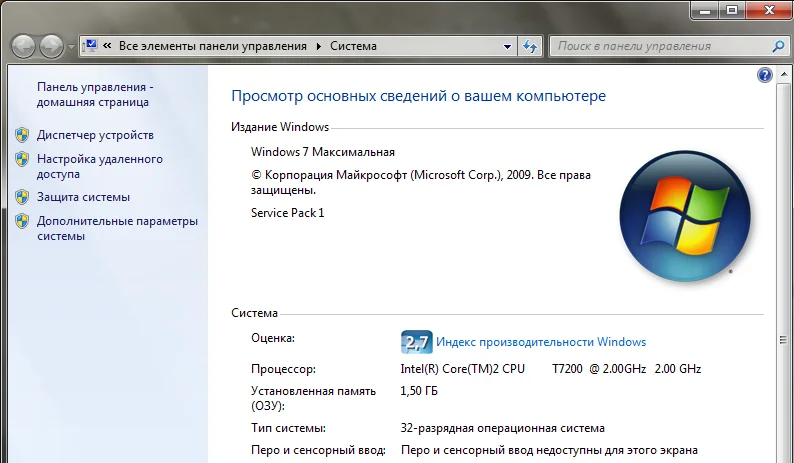Close the System window
794x463 pixels.
[769, 10]
